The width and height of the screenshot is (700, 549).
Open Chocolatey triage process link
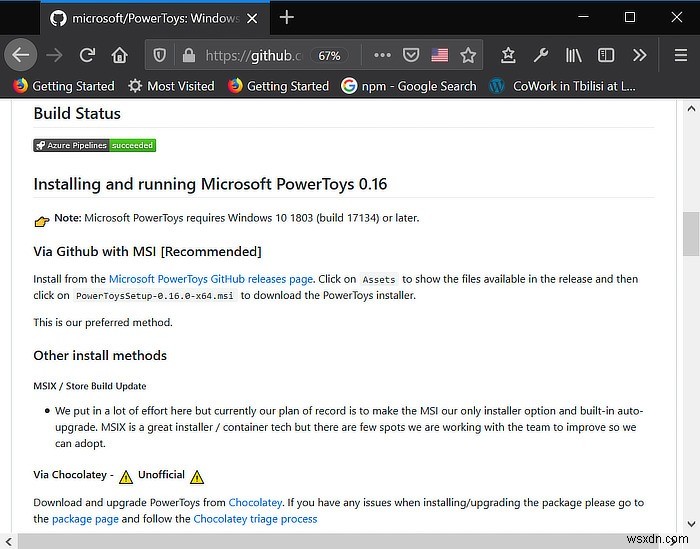[255, 519]
